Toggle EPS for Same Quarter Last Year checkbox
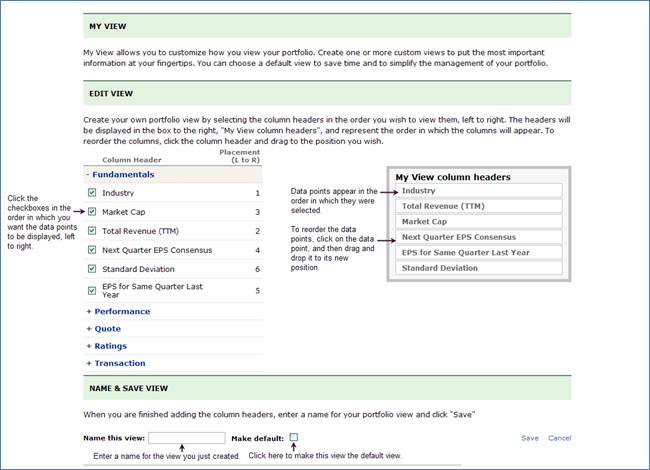The height and width of the screenshot is (470, 650). pos(92,288)
